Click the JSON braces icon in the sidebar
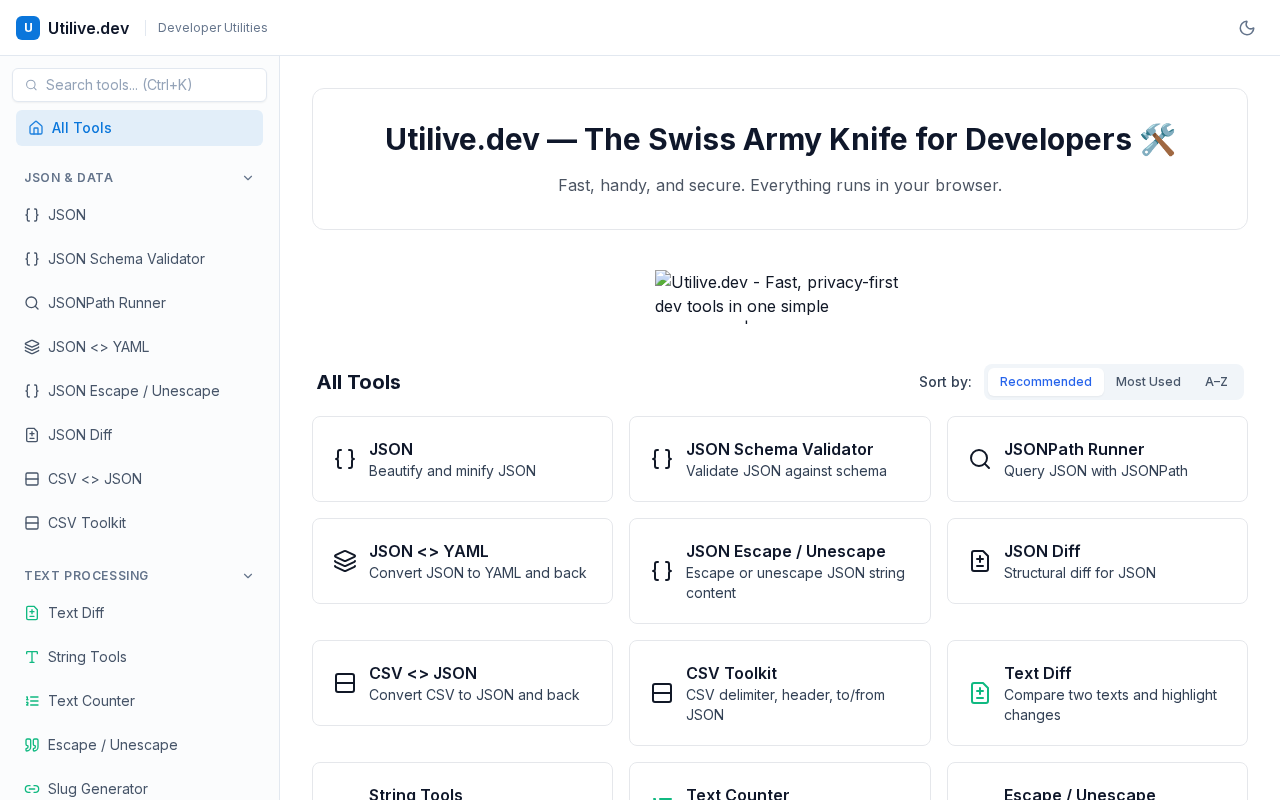The height and width of the screenshot is (800, 1280). [32, 215]
